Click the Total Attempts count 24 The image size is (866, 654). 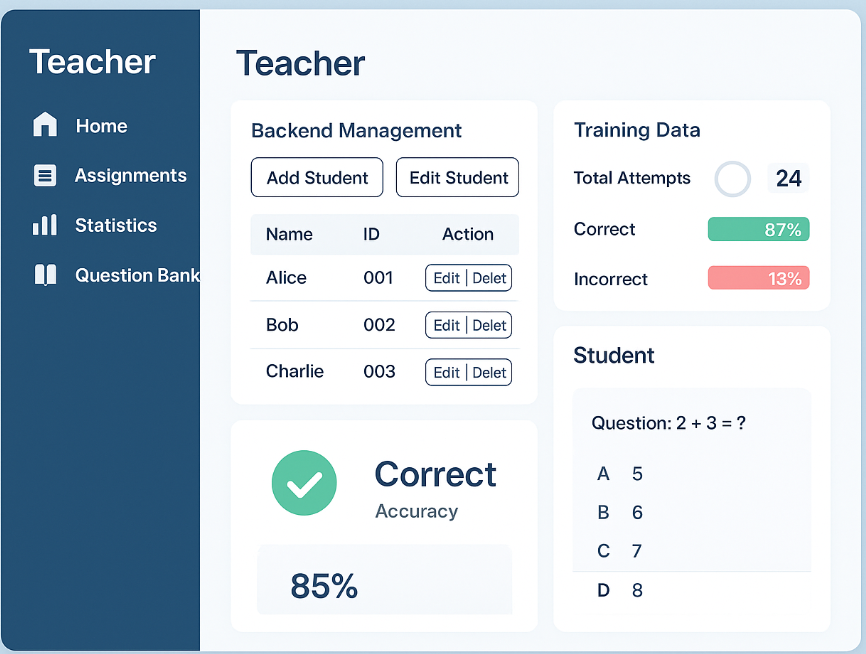pos(788,179)
